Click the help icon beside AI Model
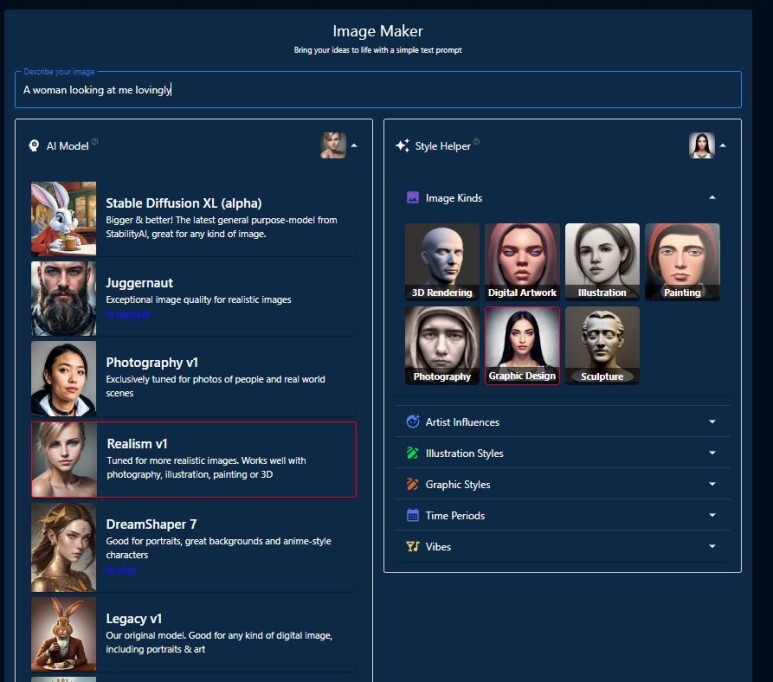 95,142
